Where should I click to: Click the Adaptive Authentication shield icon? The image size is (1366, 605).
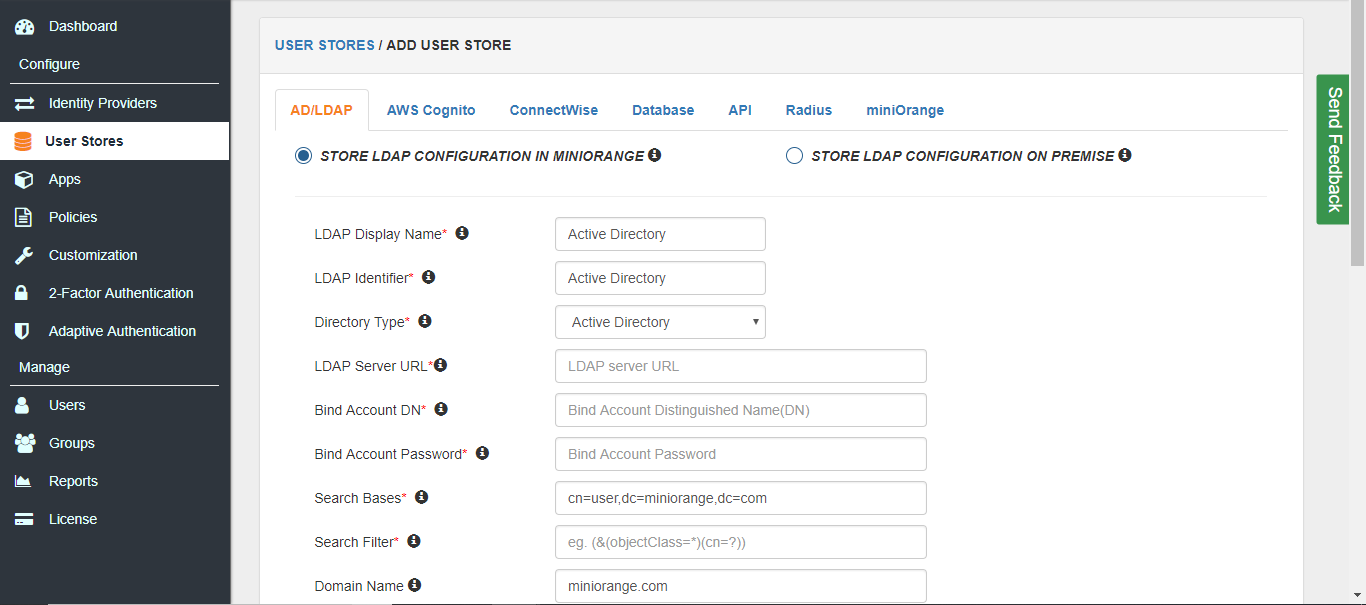pyautogui.click(x=22, y=331)
